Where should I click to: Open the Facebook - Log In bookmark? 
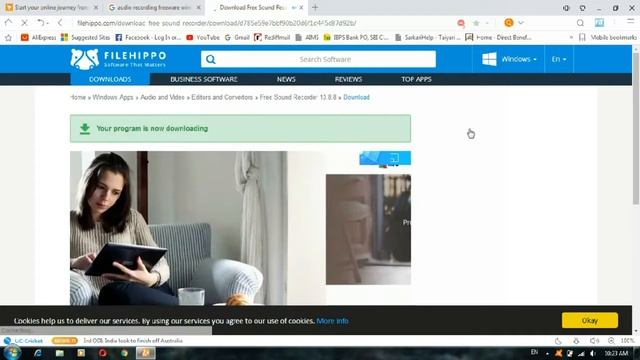pos(148,38)
